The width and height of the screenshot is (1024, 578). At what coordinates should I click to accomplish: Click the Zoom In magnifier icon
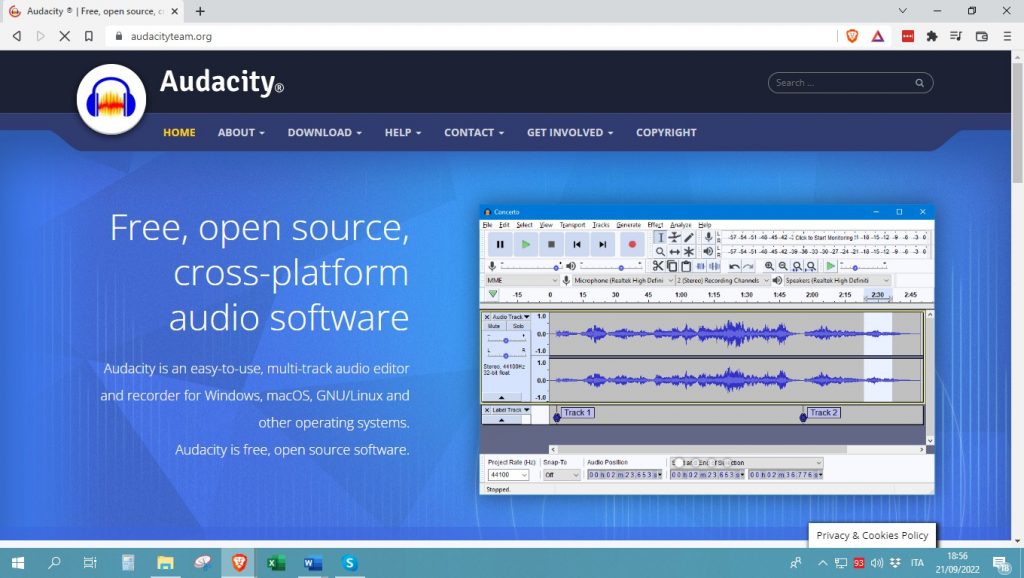[769, 266]
